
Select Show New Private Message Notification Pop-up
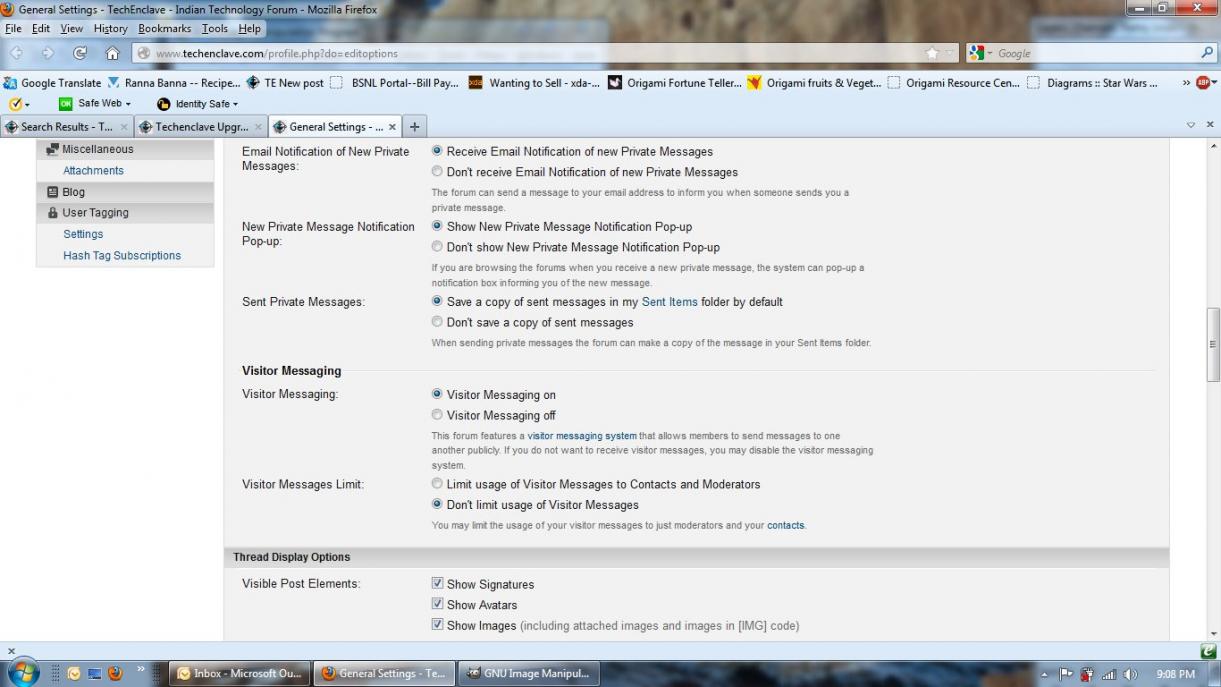[x=437, y=227]
